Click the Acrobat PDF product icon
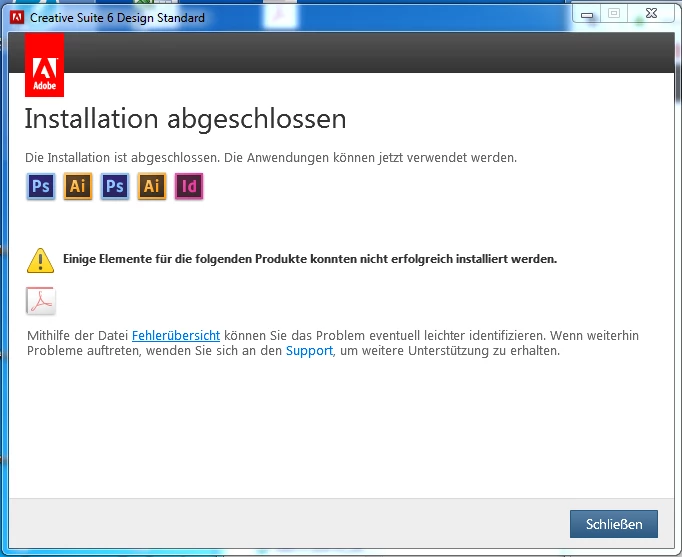 coord(41,300)
